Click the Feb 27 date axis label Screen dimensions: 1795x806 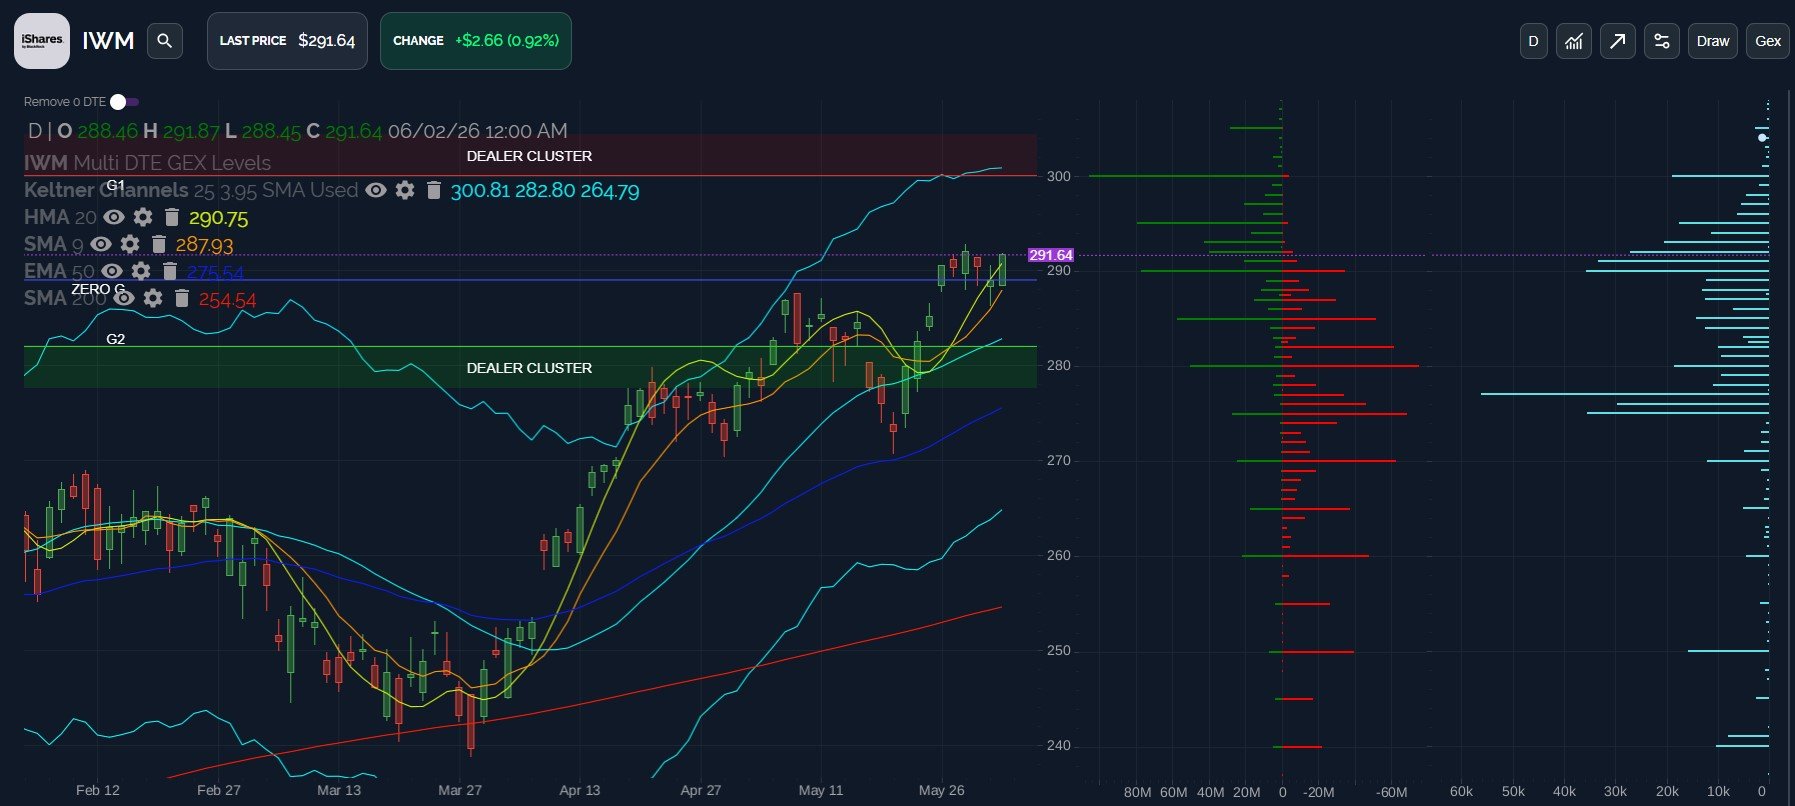tap(219, 790)
